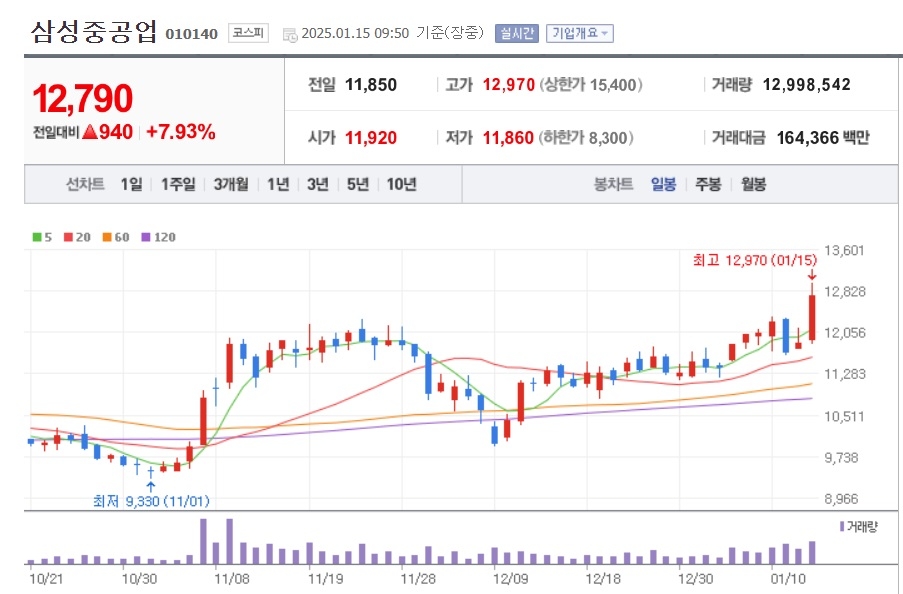Click the purple 거래량 legend marker
The height and width of the screenshot is (594, 903).
coord(842,527)
